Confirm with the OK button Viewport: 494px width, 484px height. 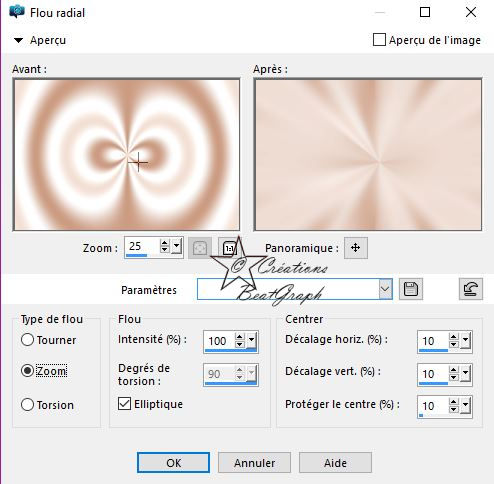coord(173,462)
